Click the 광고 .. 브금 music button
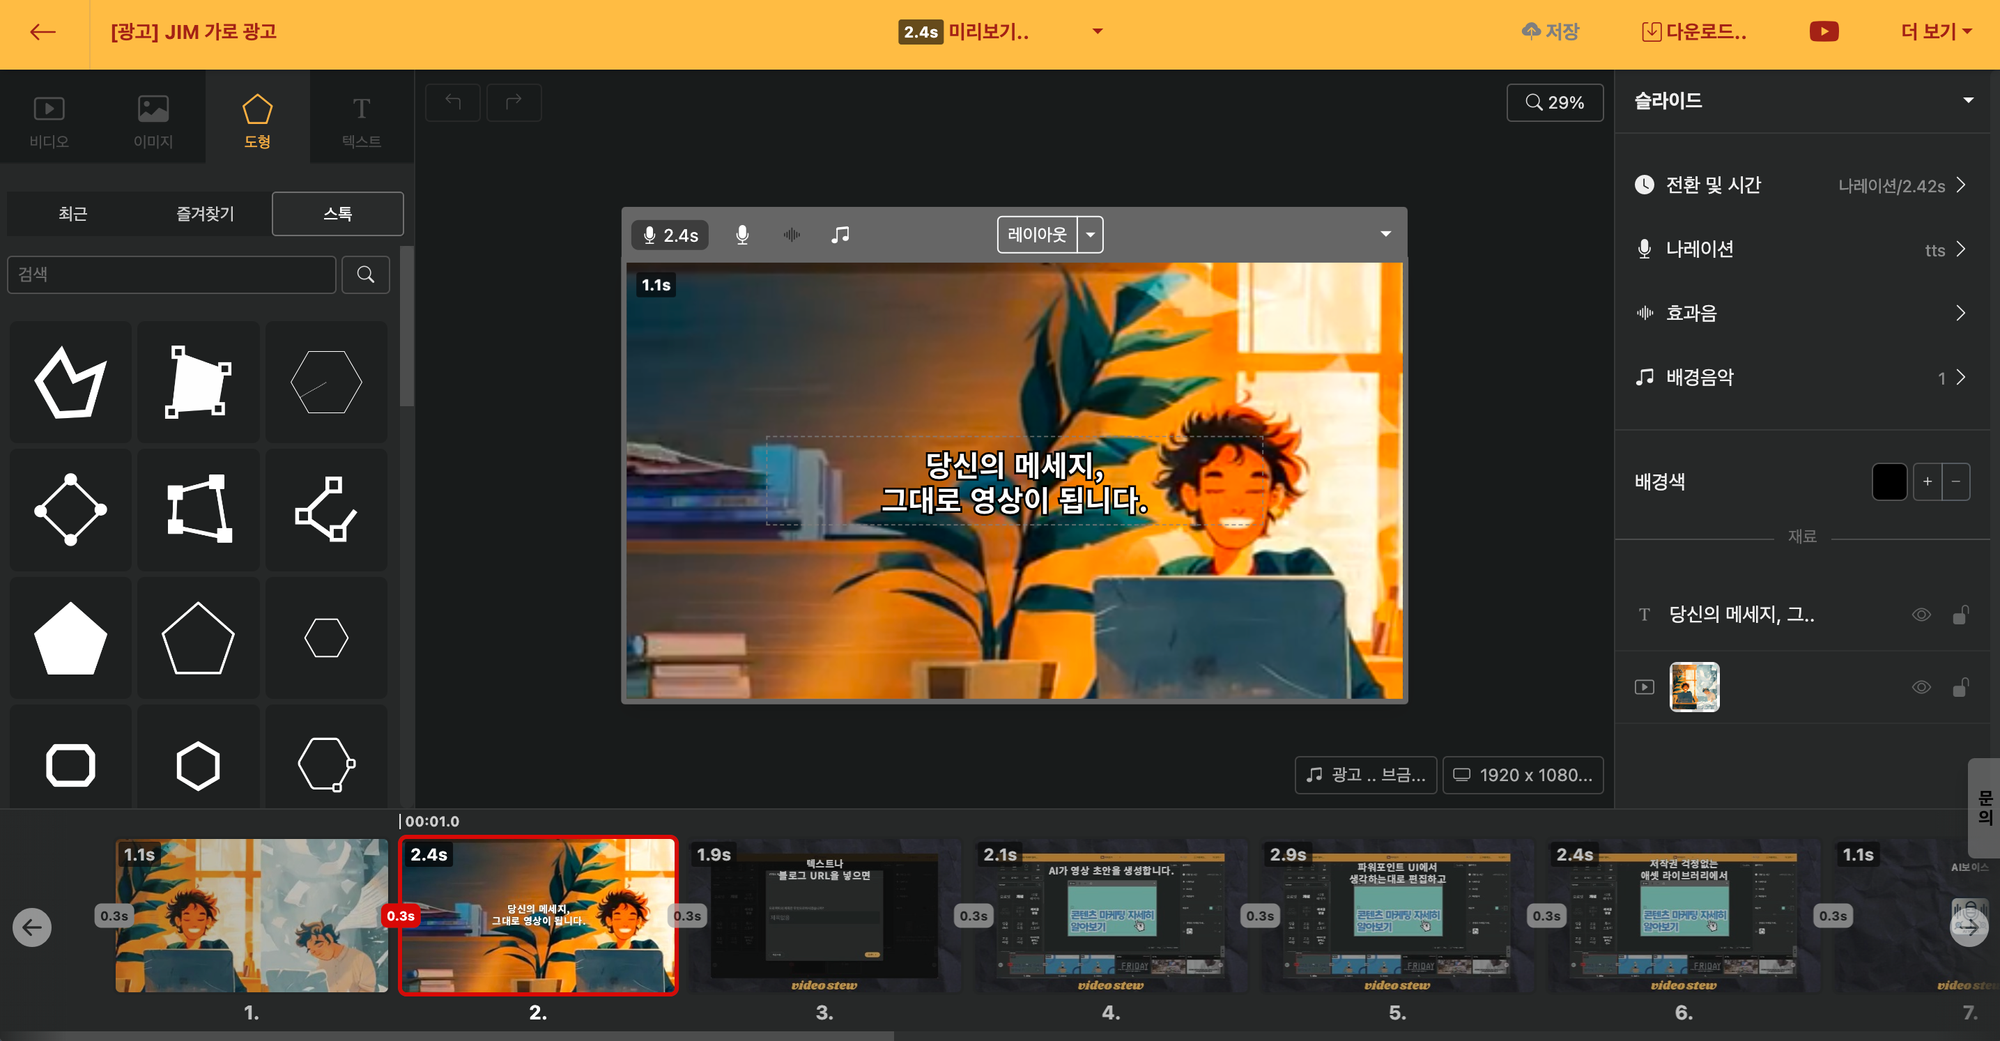2000x1041 pixels. (x=1366, y=775)
